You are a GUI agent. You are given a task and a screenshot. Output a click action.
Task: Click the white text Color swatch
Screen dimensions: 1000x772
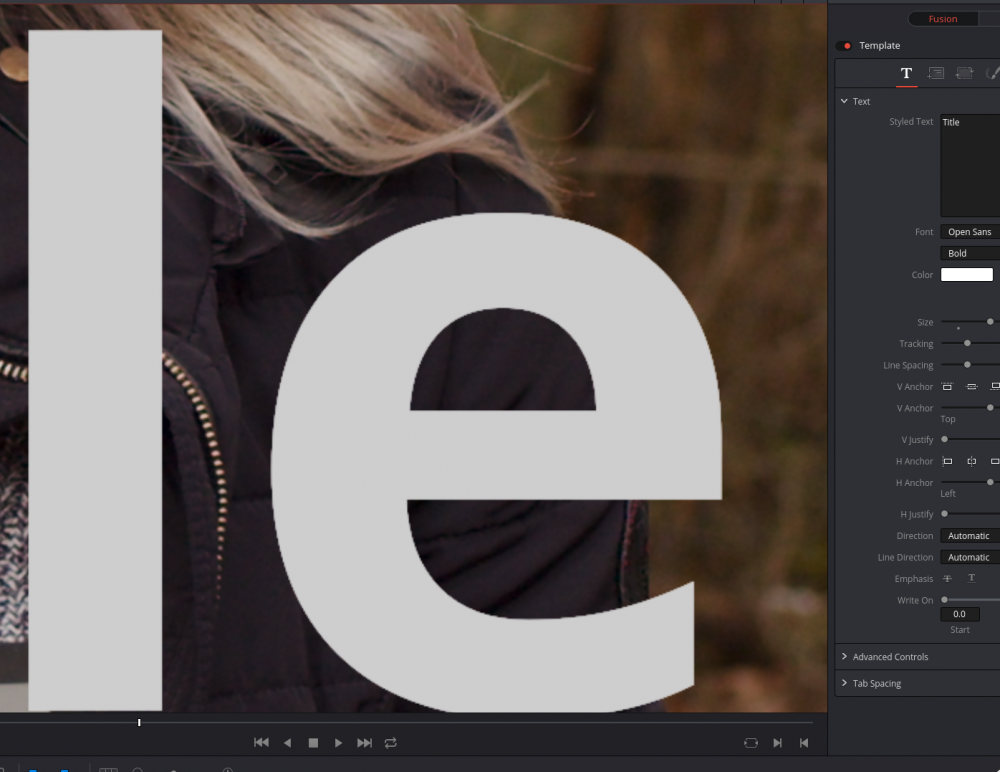(x=966, y=275)
